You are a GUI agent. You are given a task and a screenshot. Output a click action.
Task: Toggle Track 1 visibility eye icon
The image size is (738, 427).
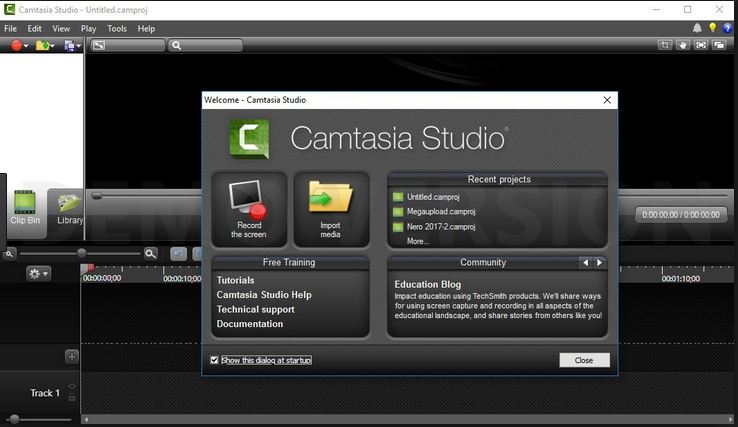72,386
